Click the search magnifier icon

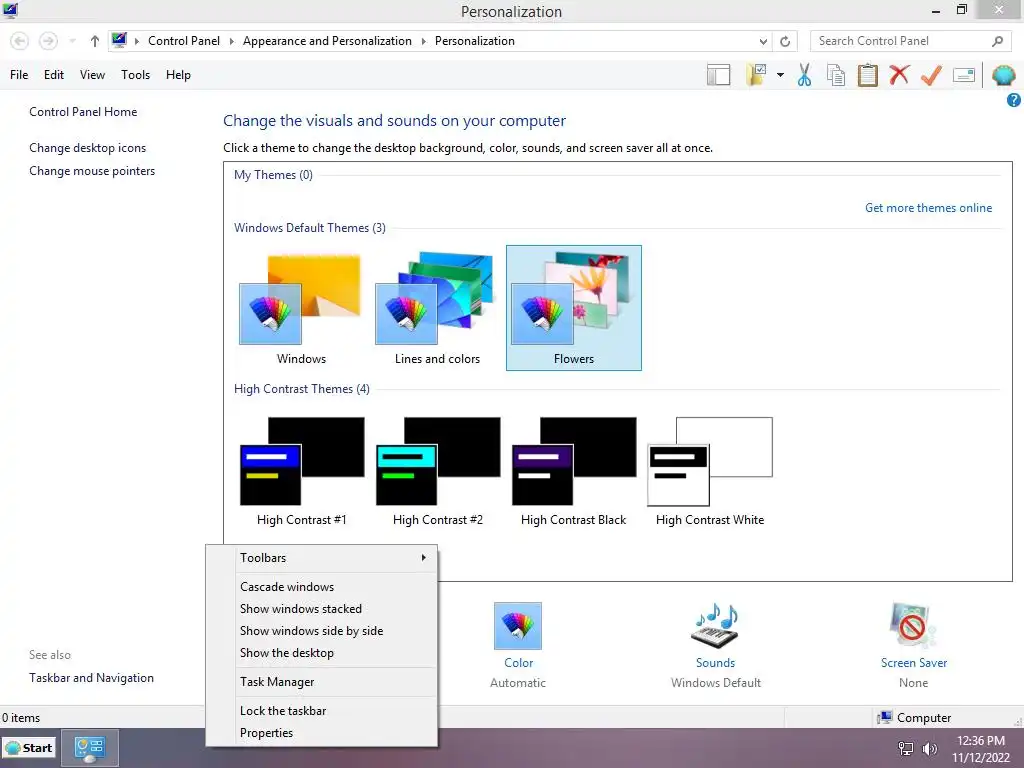point(997,41)
